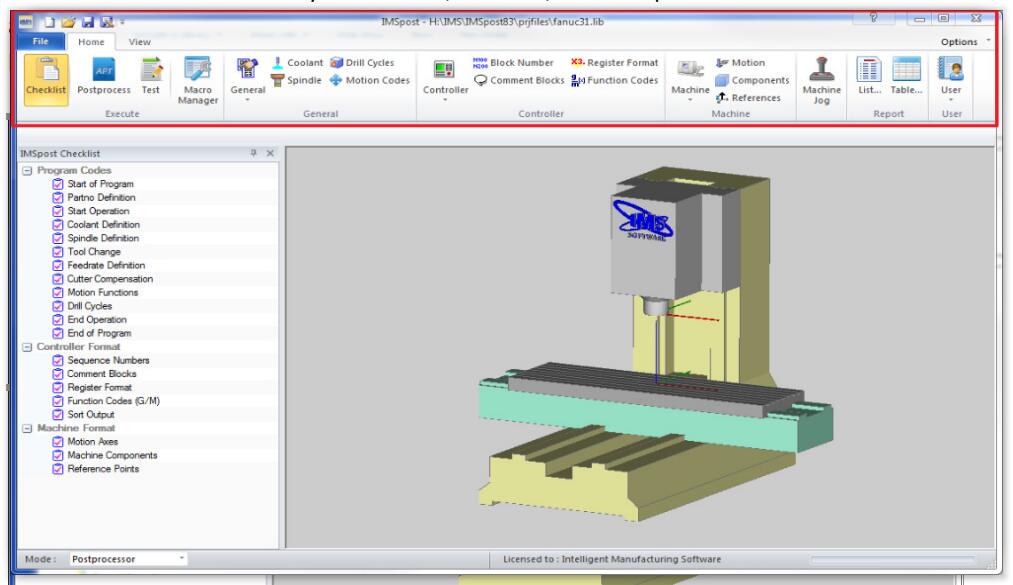Image resolution: width=1013 pixels, height=585 pixels.
Task: Switch to the View ribbon tab
Action: [139, 41]
